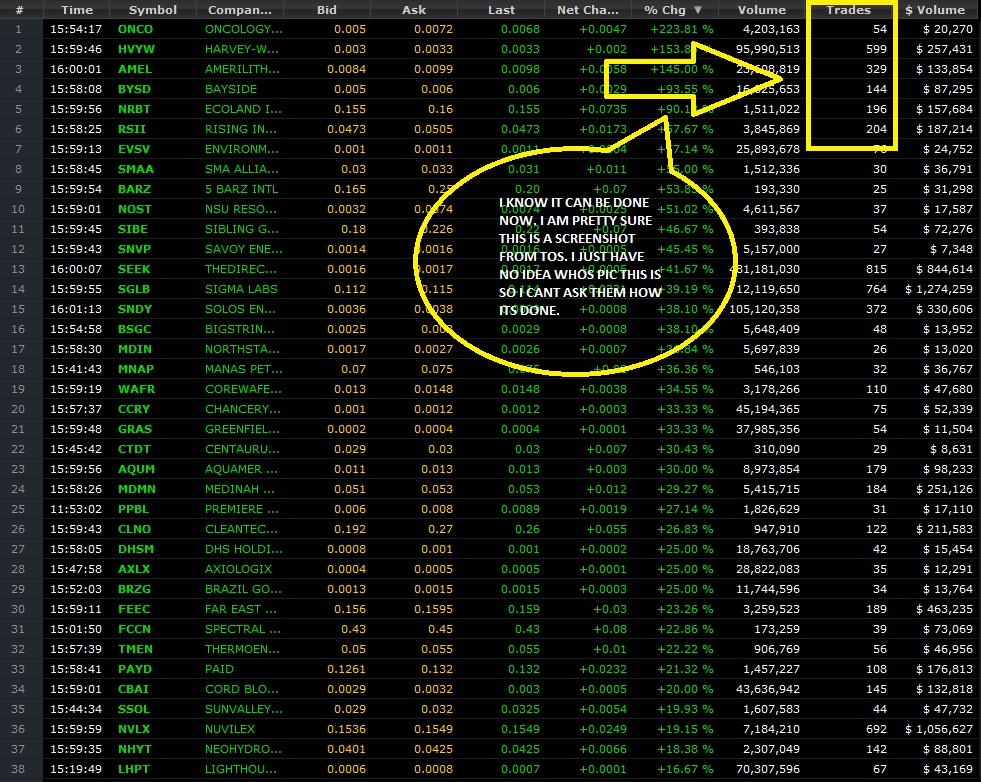Select the BSGC symbol
This screenshot has width=981, height=782.
coord(135,329)
